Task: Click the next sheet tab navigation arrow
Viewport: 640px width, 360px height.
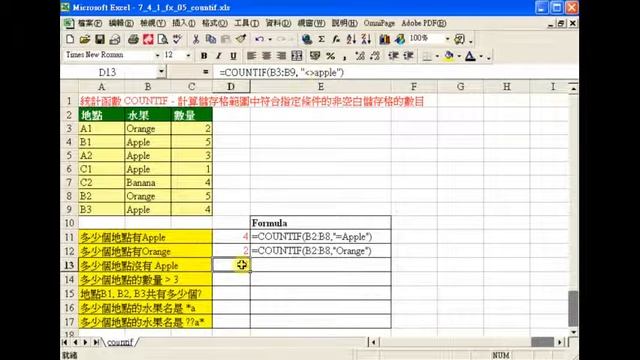Action: pyautogui.click(x=85, y=342)
